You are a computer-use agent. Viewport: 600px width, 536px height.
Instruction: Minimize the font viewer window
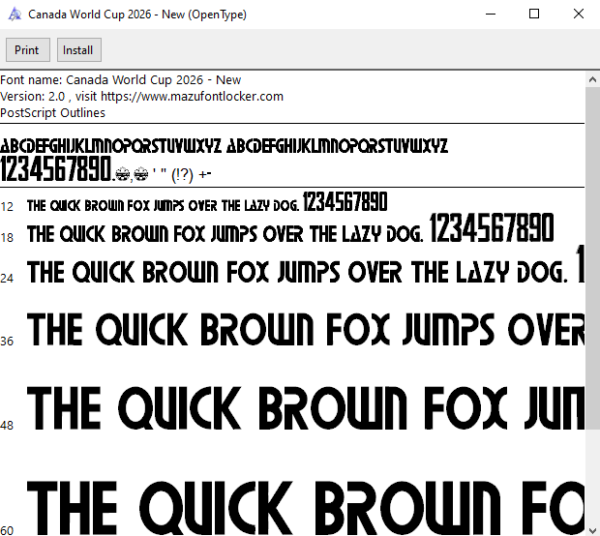click(x=491, y=14)
